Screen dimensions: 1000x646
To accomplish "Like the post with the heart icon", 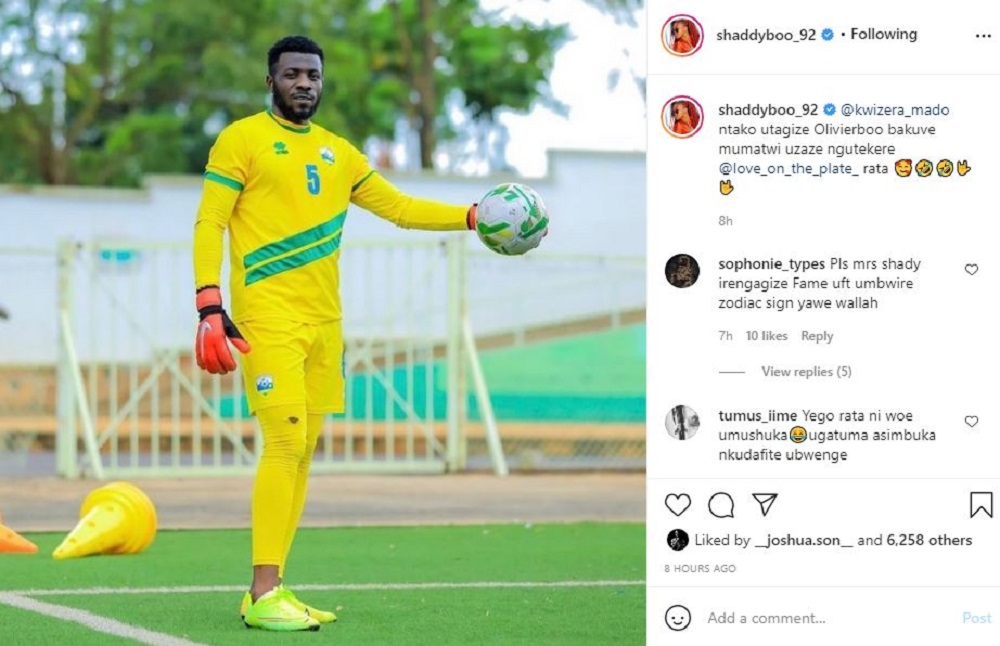I will (x=677, y=505).
